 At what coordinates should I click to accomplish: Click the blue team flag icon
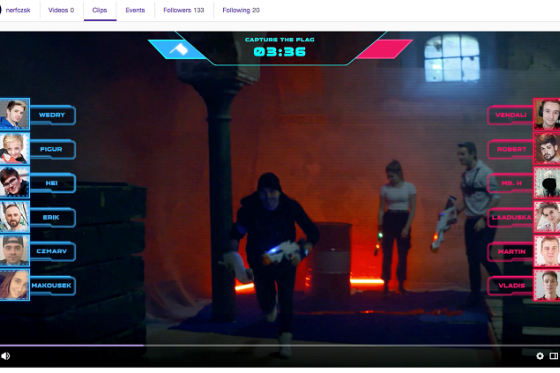(179, 49)
